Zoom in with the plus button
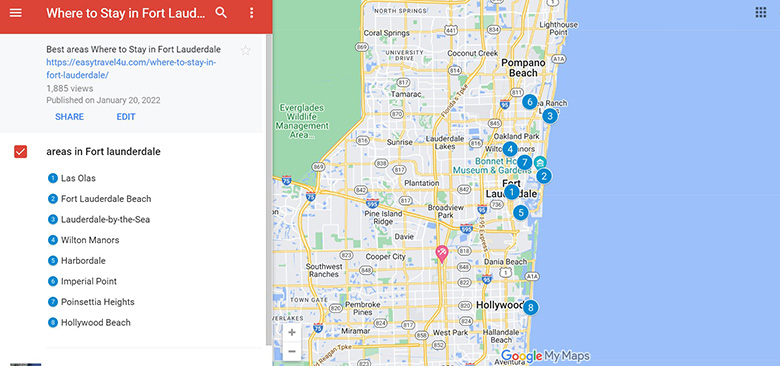Viewport: 780px width, 366px height. [x=292, y=333]
